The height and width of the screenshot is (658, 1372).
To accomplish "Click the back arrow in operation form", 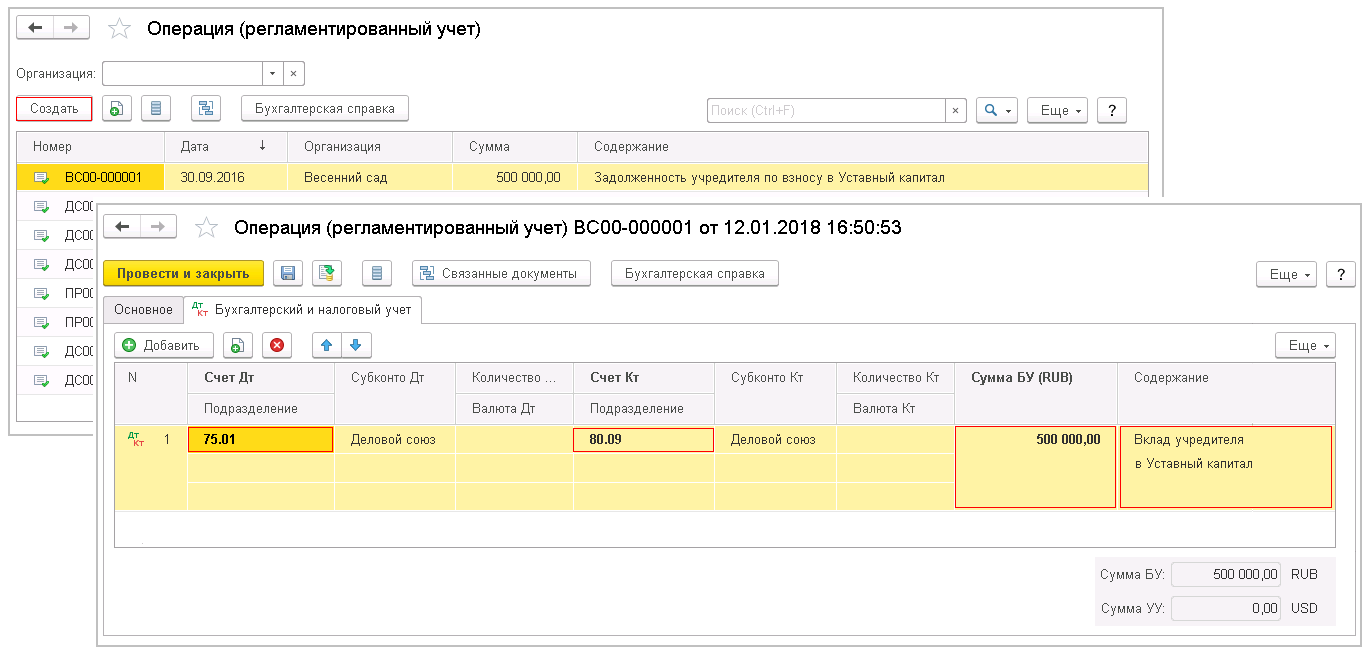I will tap(122, 227).
